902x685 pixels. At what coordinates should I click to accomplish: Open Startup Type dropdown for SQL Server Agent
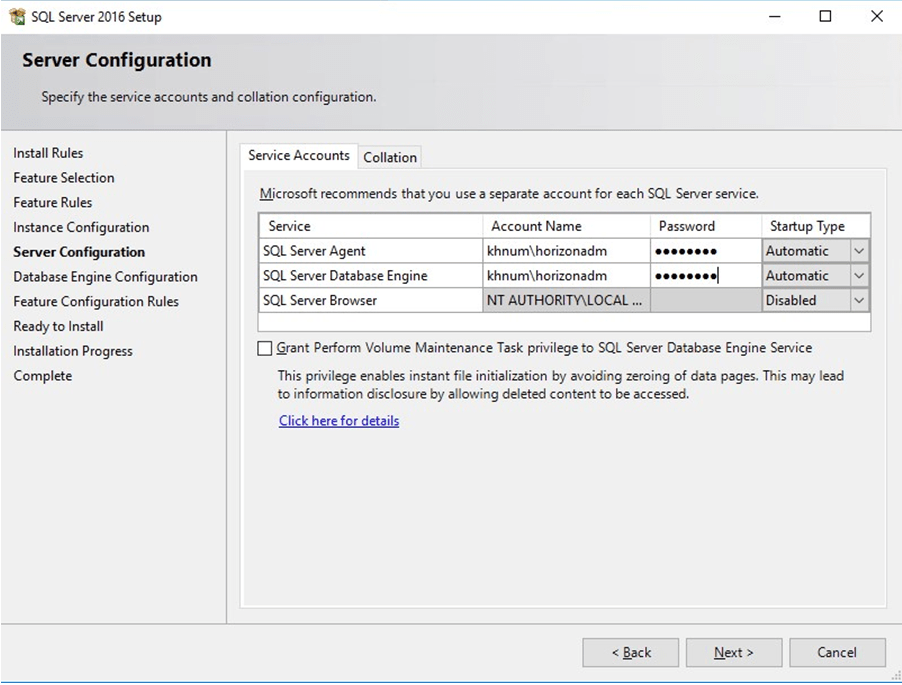coord(859,251)
